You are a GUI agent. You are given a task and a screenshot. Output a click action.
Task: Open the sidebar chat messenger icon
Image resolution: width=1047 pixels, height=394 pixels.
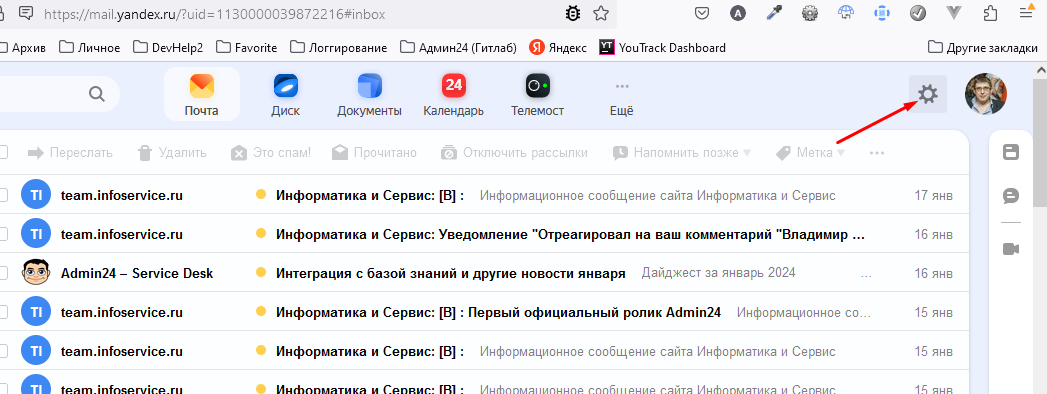click(x=1011, y=196)
